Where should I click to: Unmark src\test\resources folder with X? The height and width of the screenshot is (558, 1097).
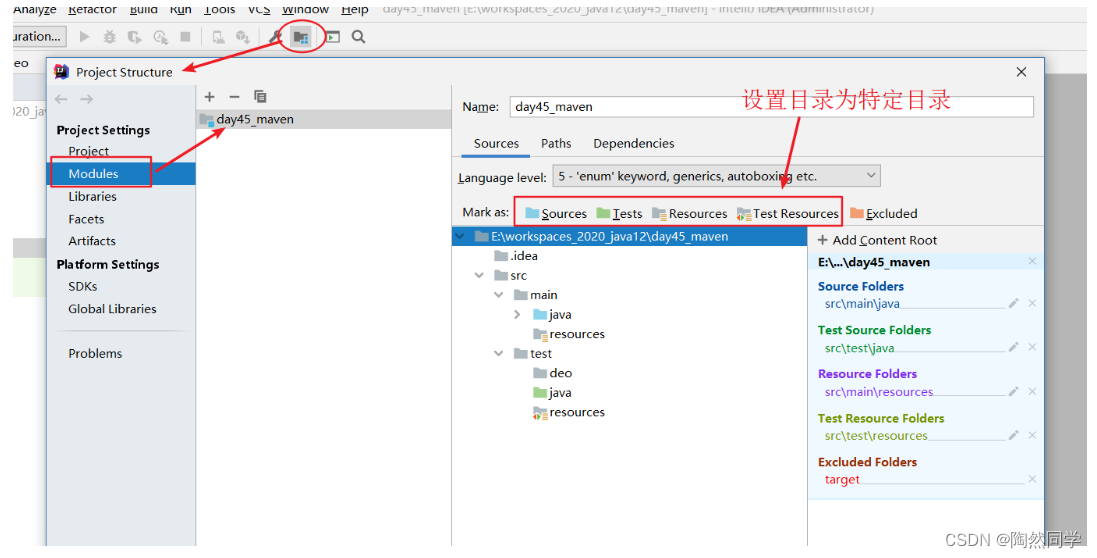(x=1032, y=435)
